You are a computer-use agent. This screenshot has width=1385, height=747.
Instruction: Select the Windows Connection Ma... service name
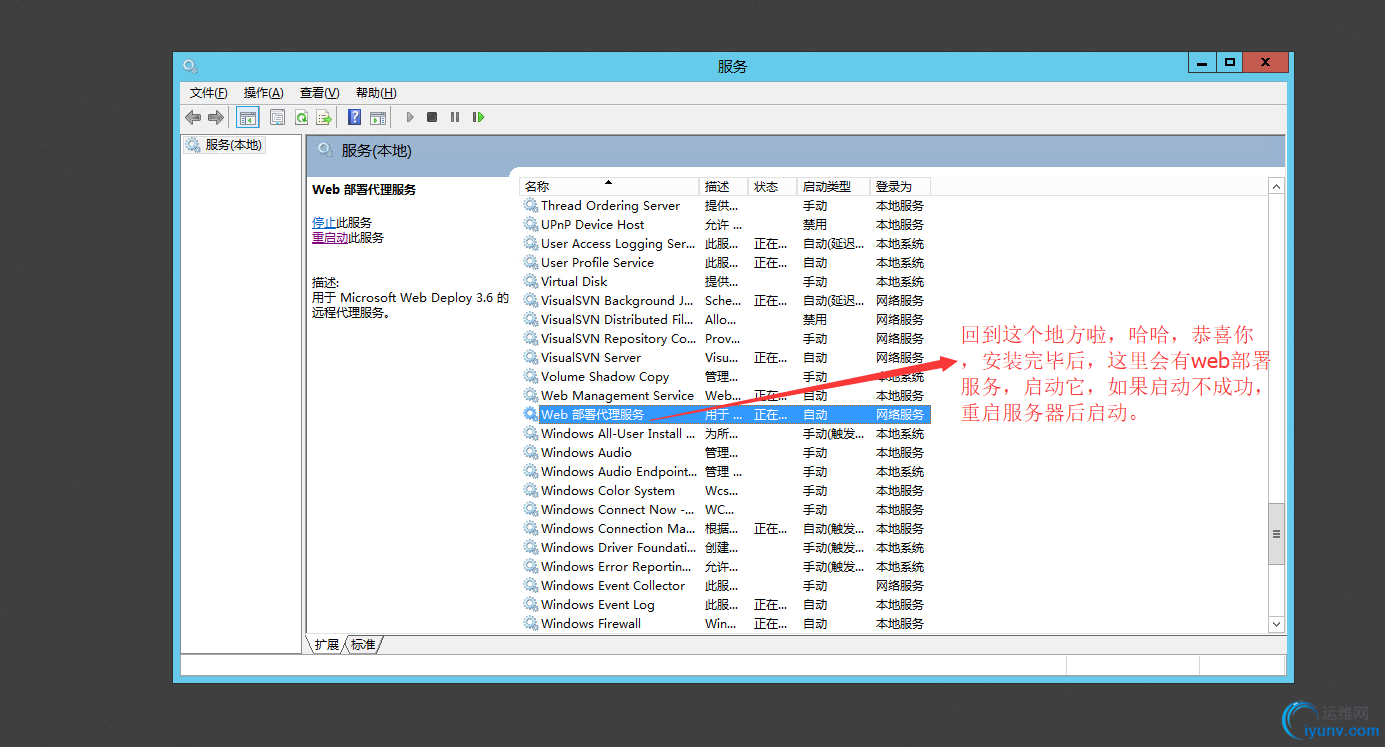pos(618,528)
